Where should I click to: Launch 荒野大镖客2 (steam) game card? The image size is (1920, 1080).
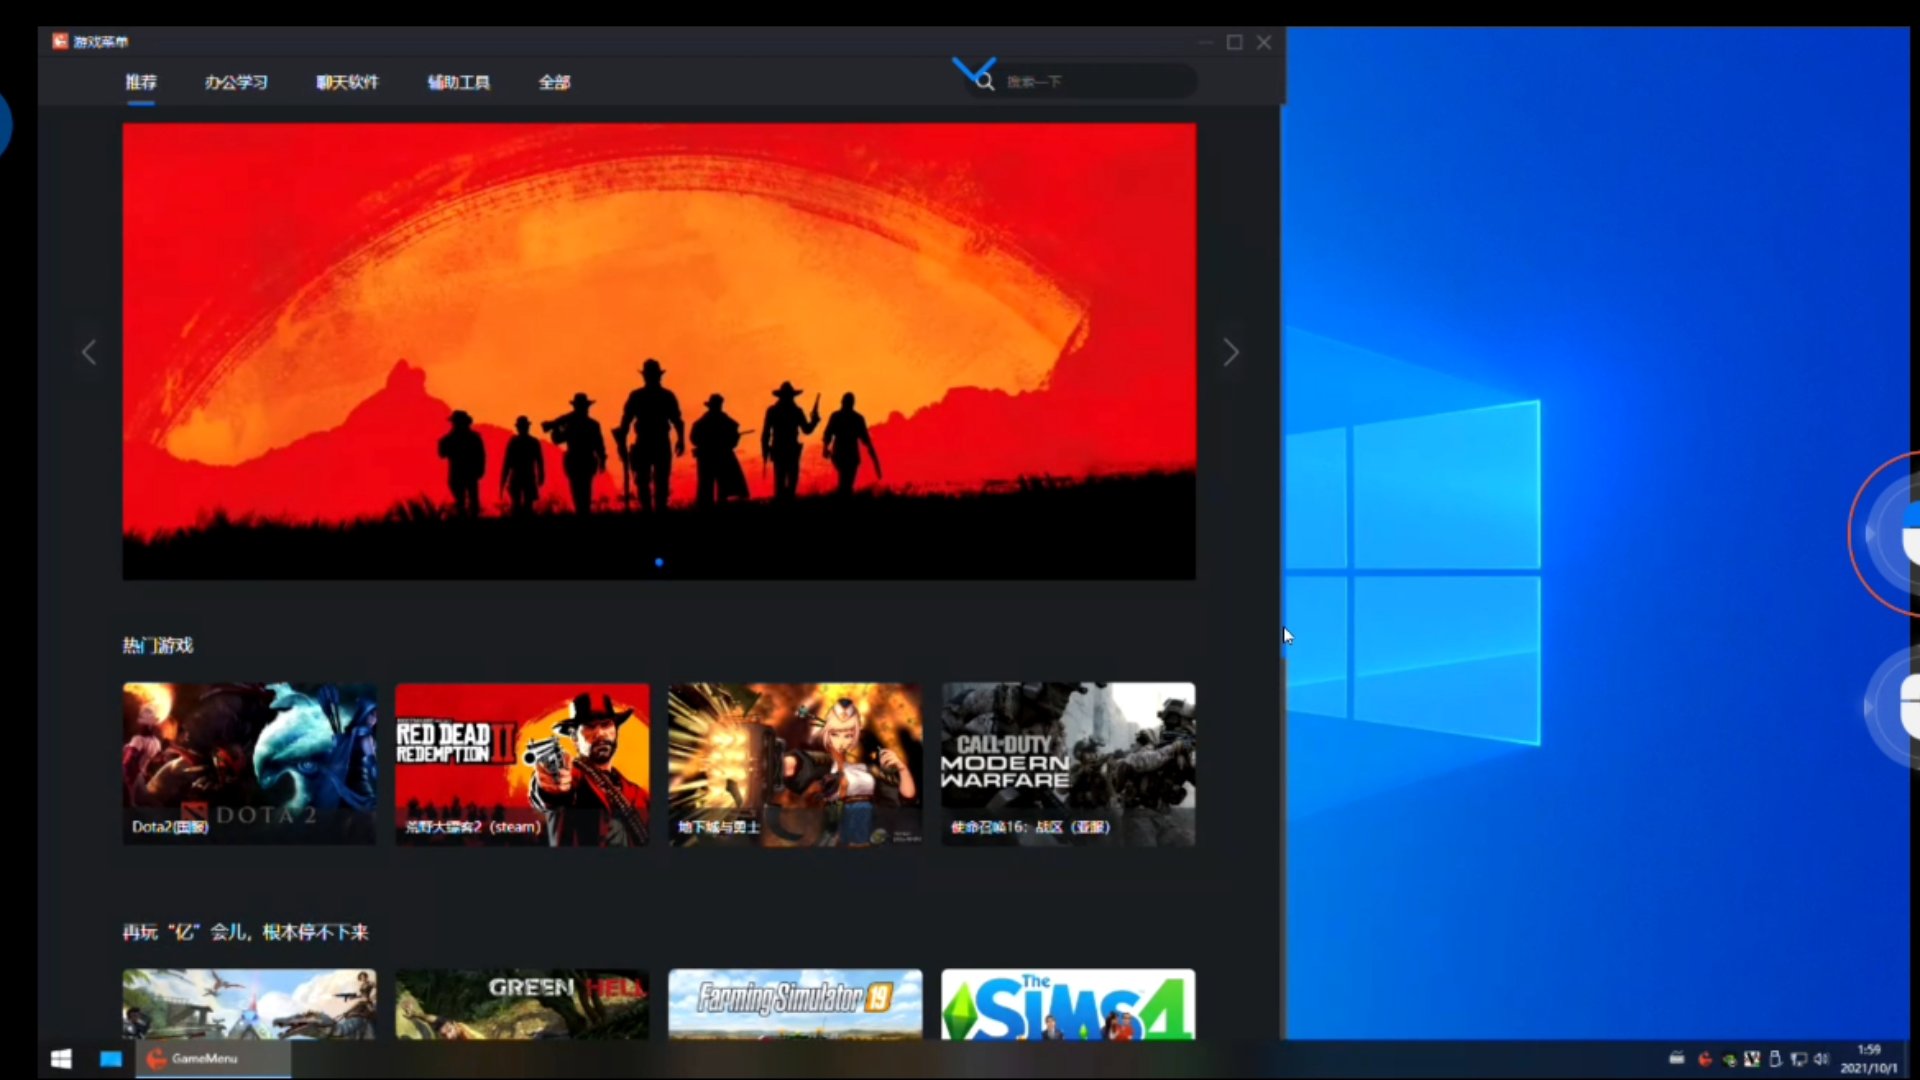522,764
